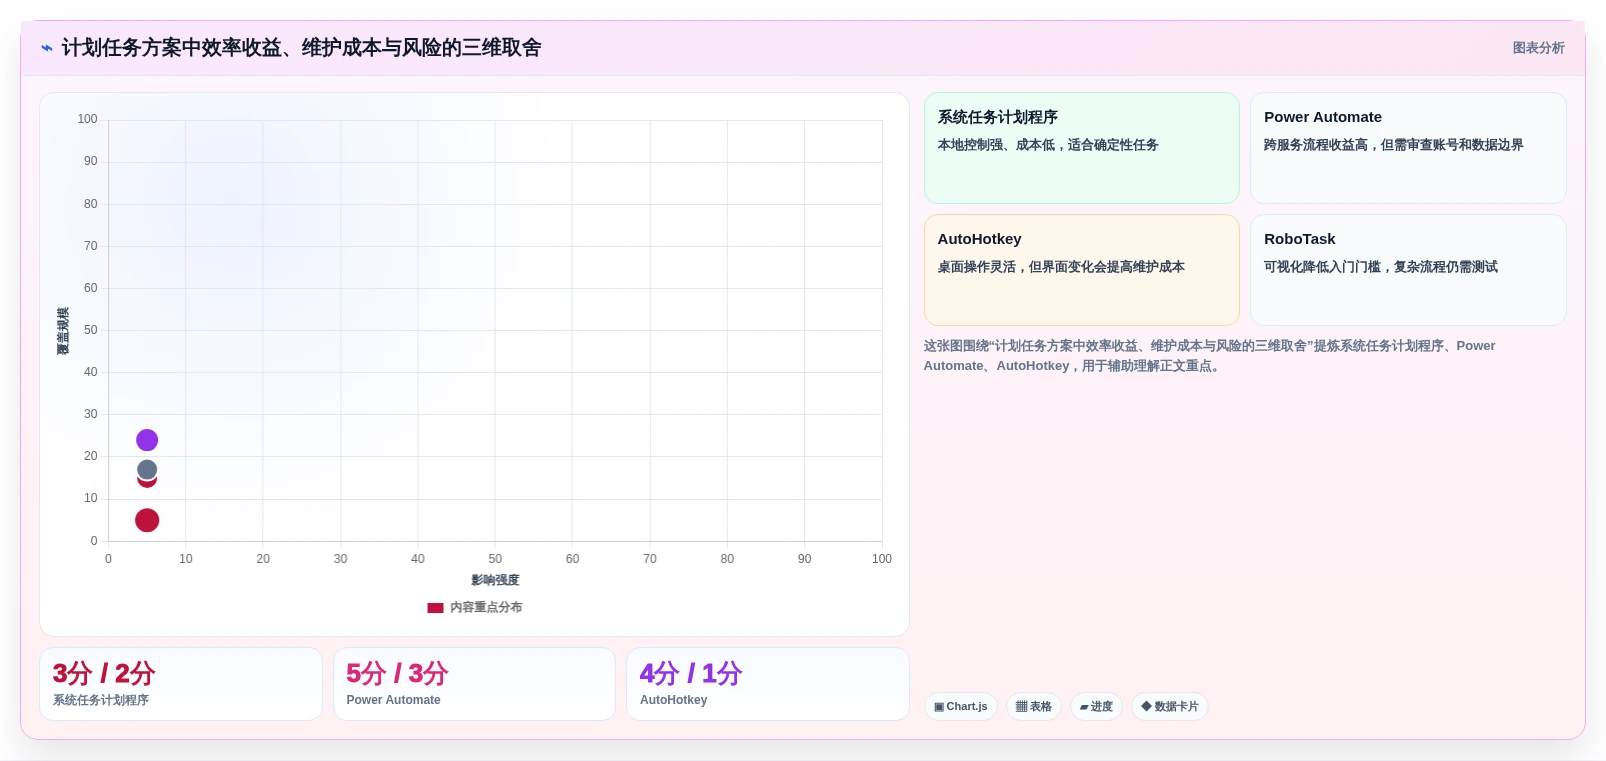This screenshot has height=761, width=1606.
Task: Click the 影响强度 x-axis label
Action: (495, 580)
